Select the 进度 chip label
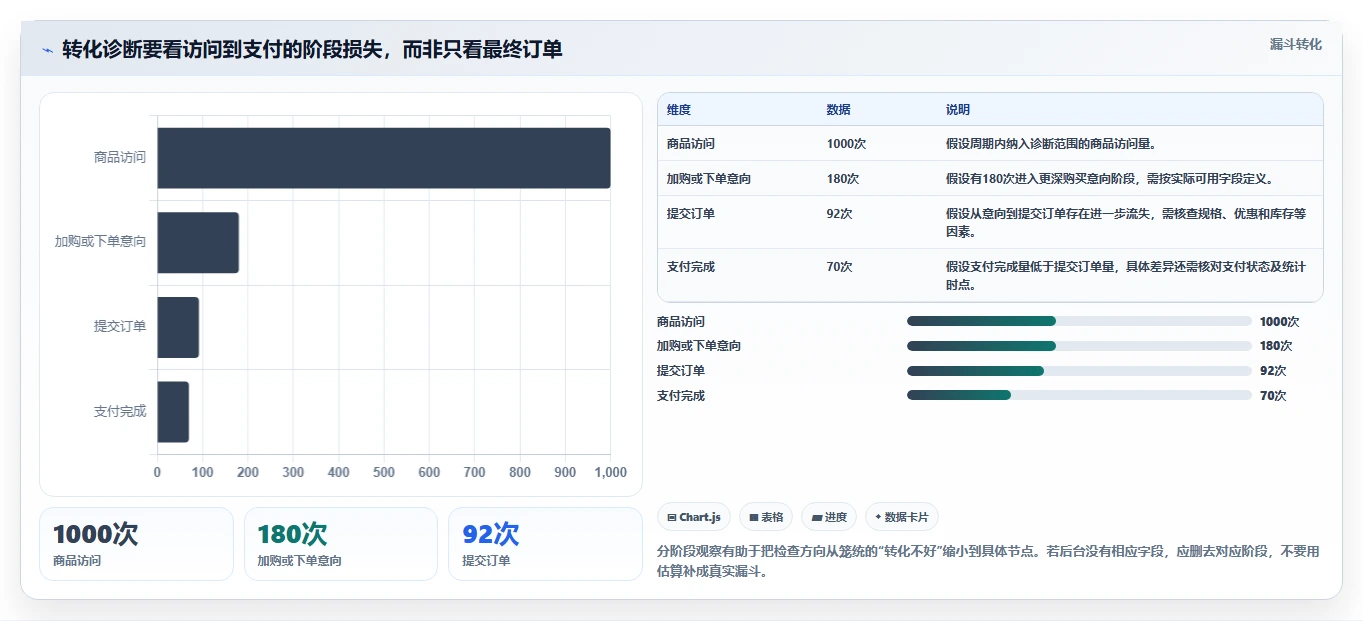 836,517
